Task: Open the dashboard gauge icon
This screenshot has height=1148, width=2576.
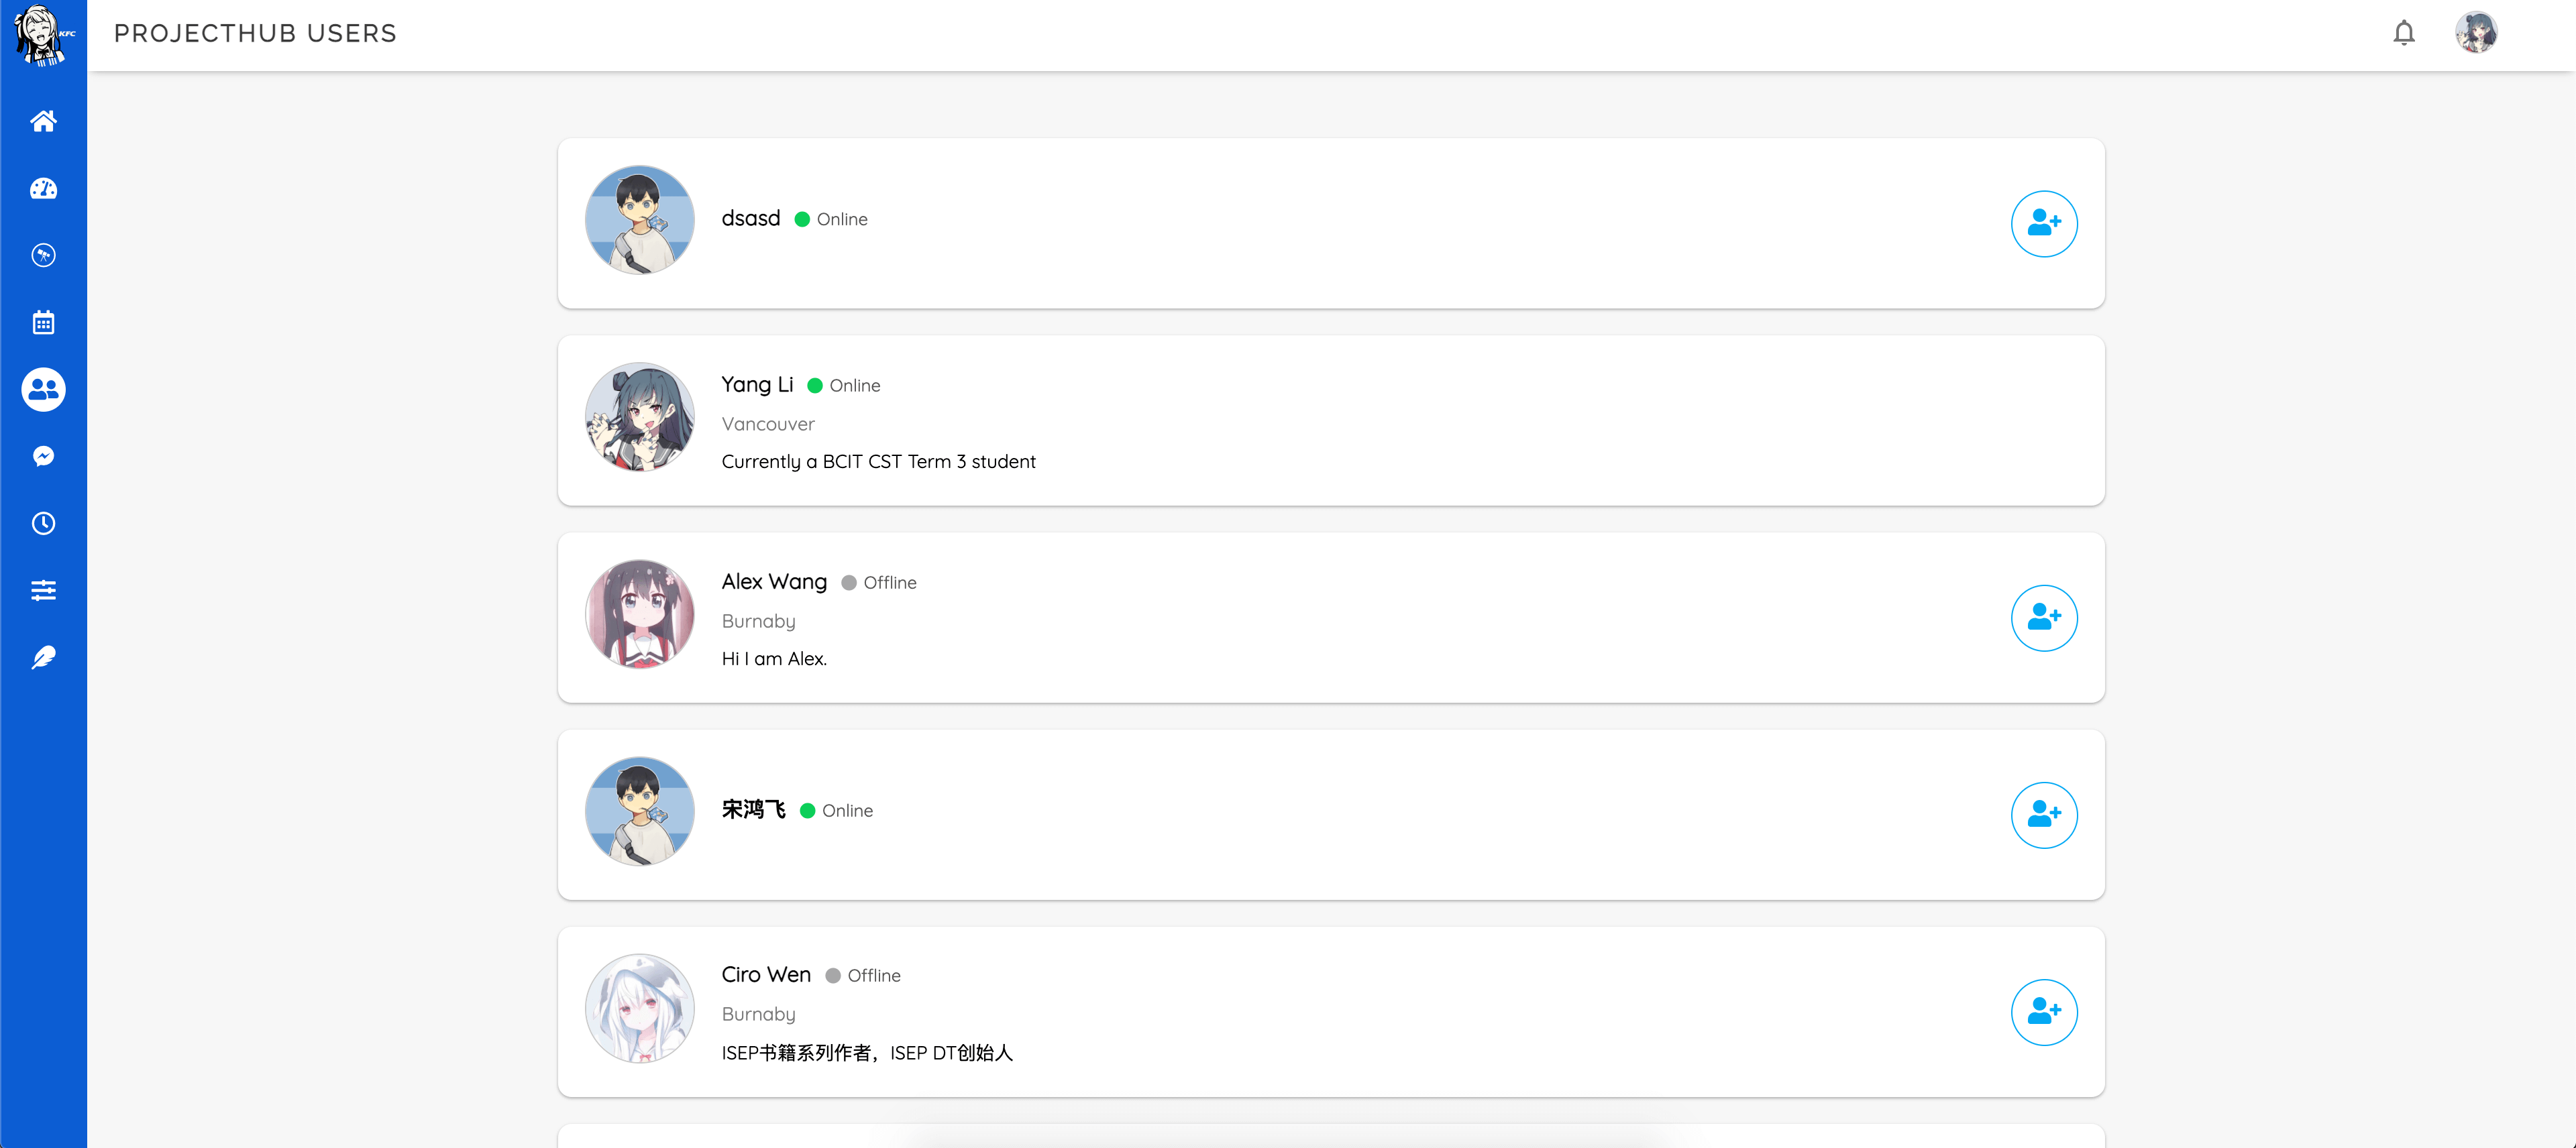Action: 43,188
